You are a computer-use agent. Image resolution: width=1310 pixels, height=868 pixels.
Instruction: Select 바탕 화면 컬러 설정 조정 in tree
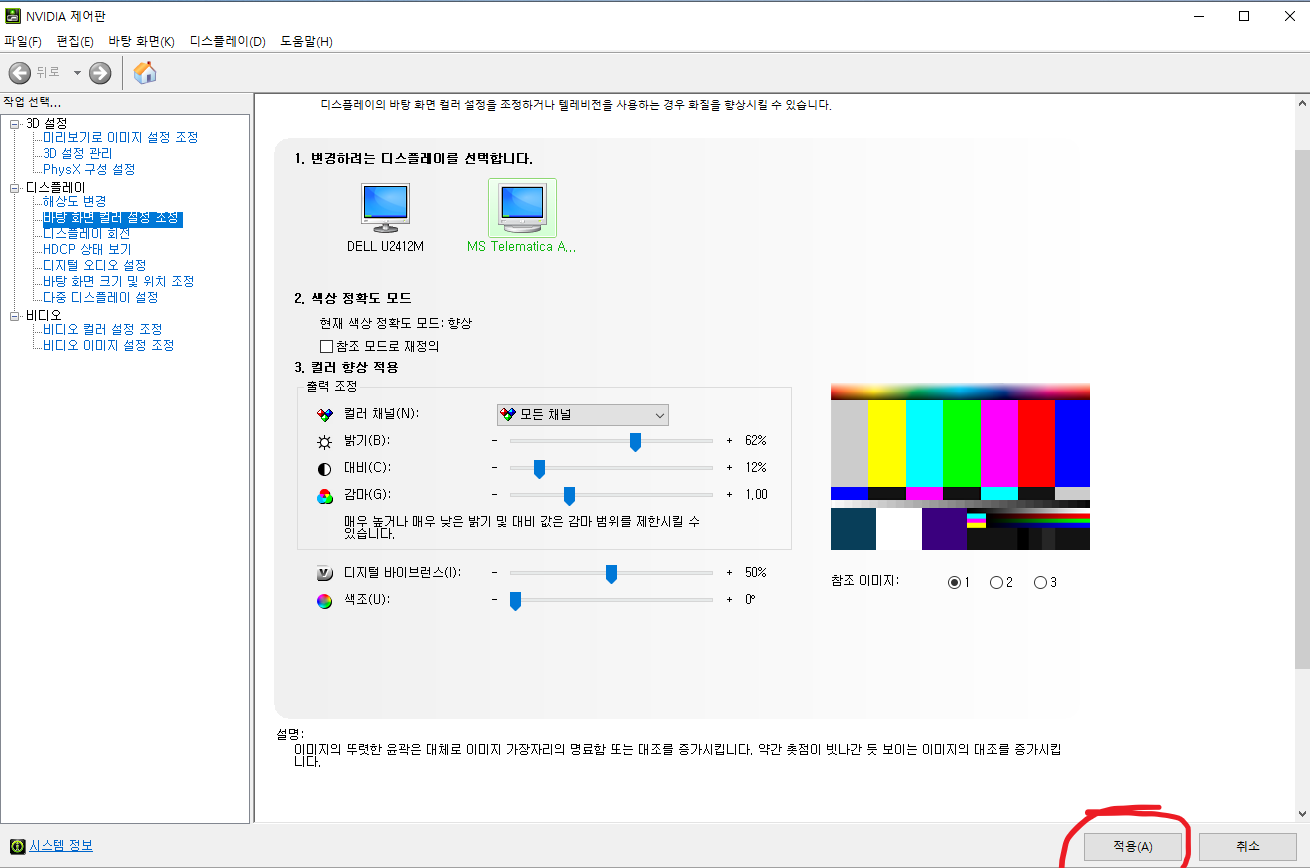point(112,217)
